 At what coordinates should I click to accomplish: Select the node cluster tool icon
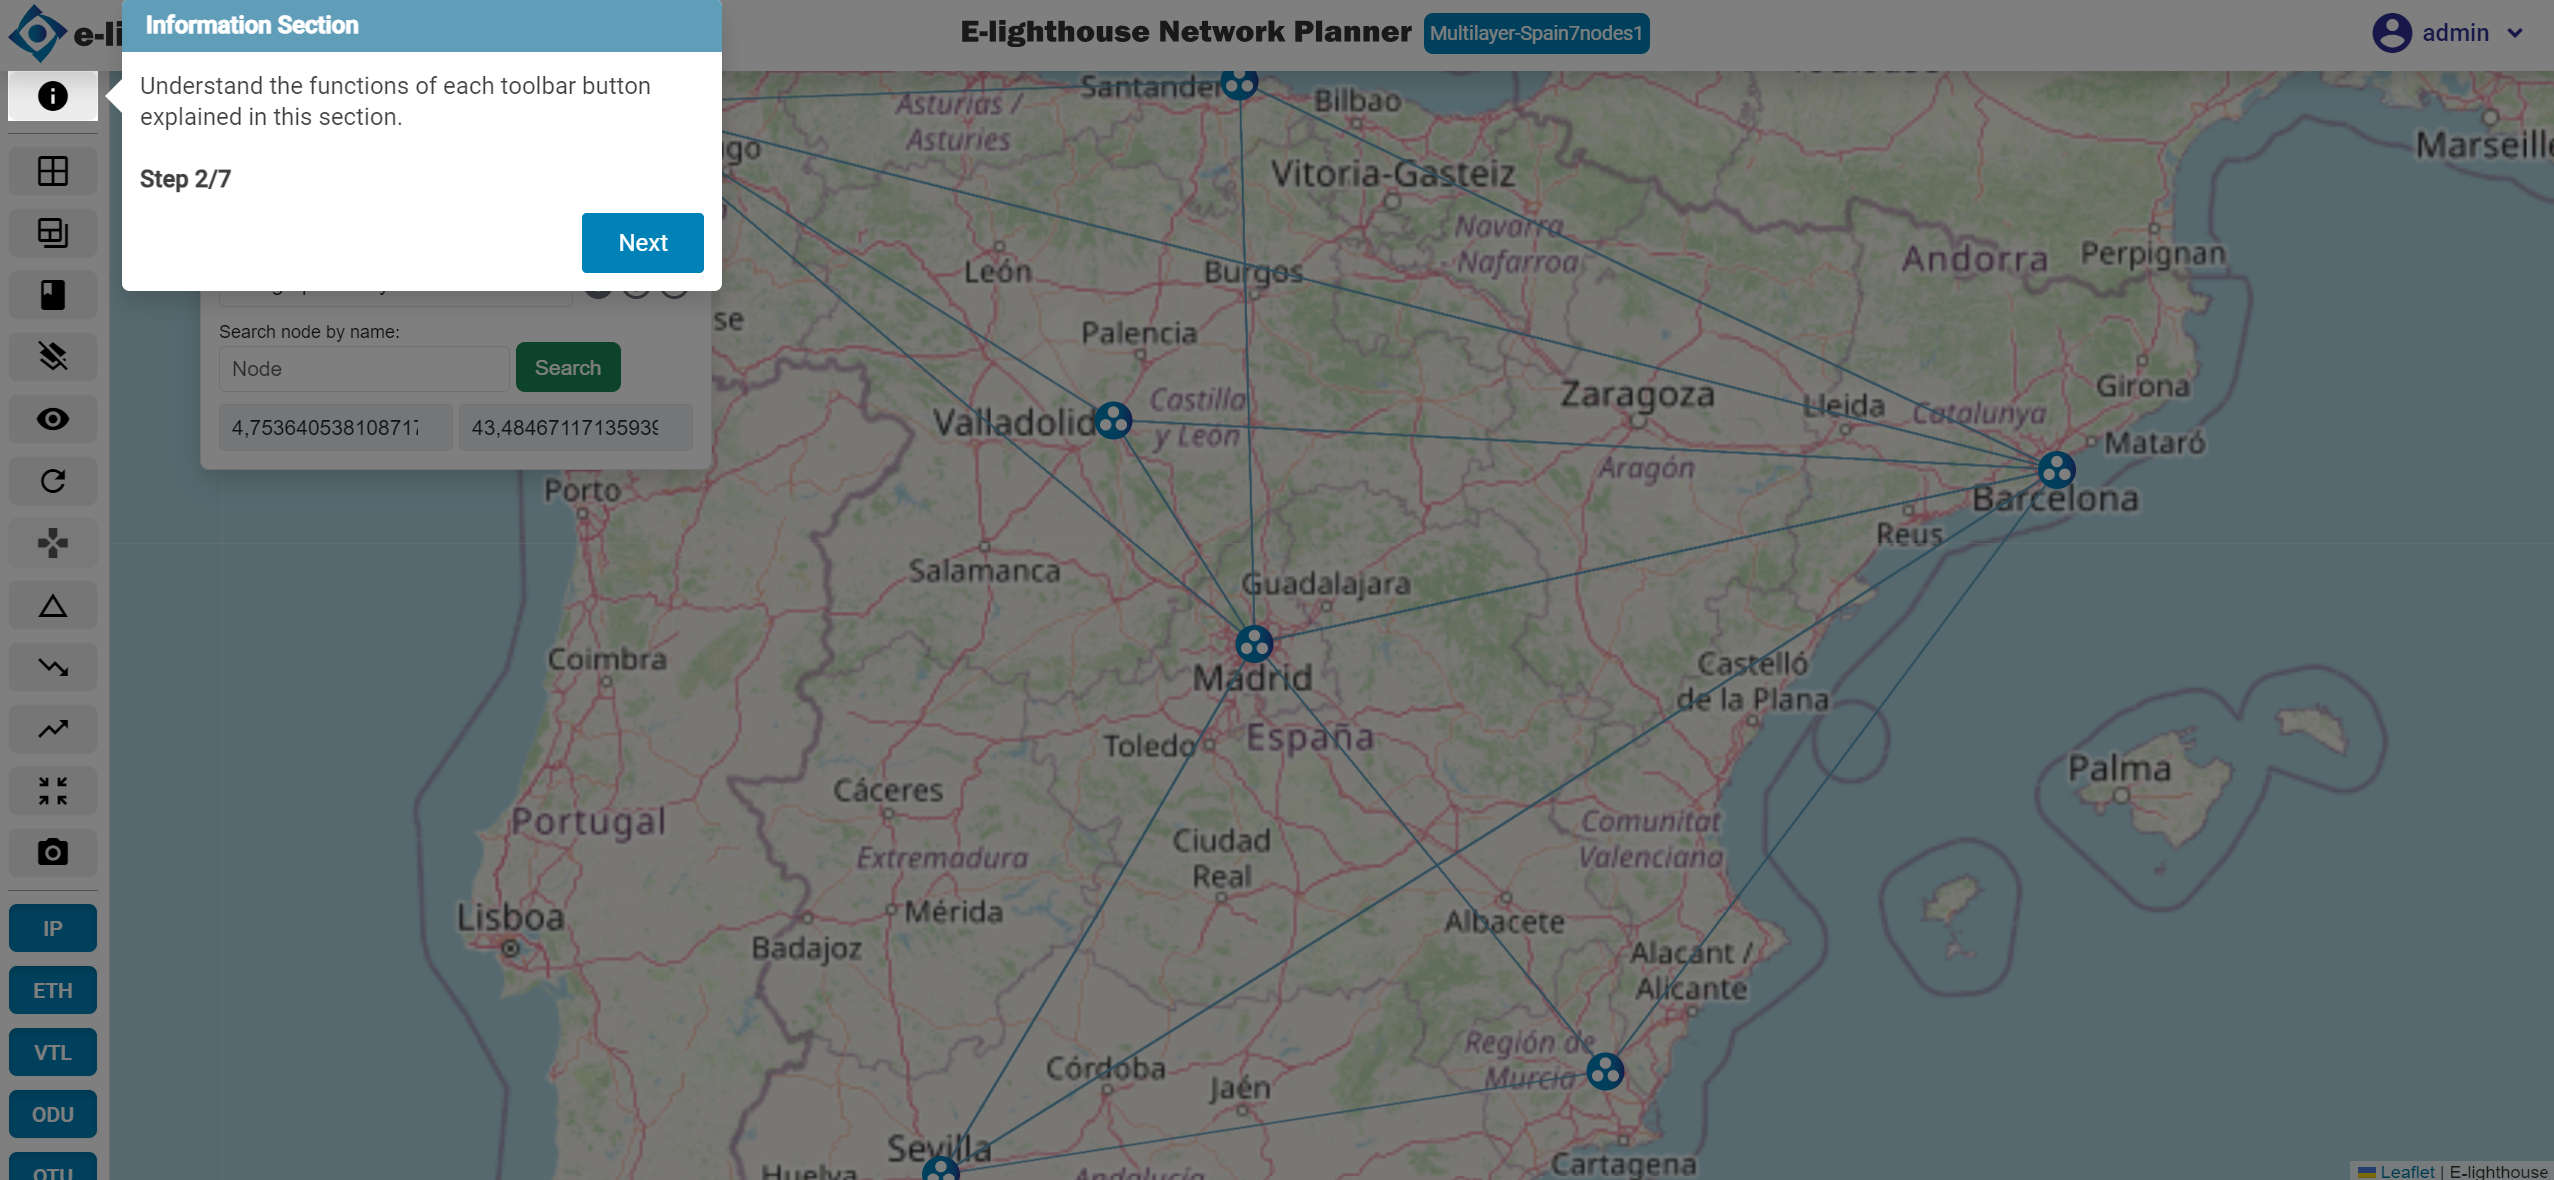click(x=53, y=543)
